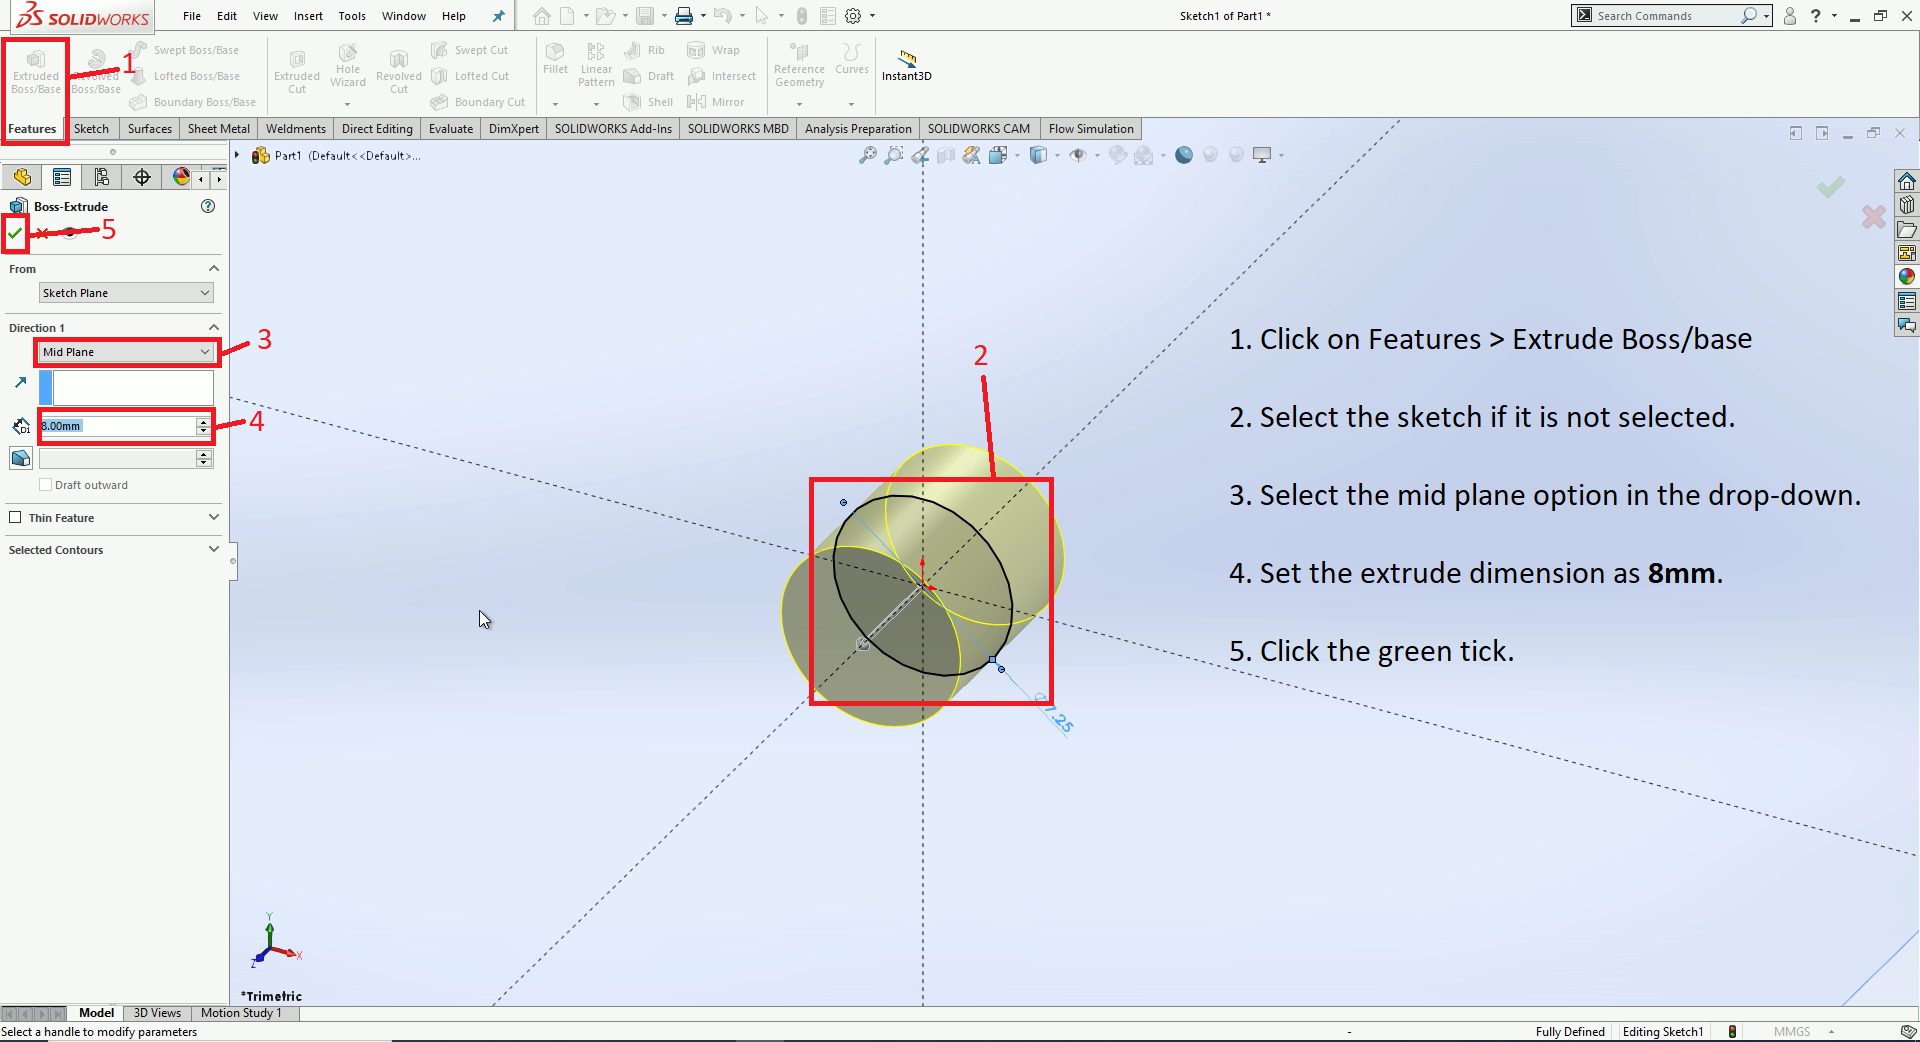Click the Instant3D button
This screenshot has height=1042, width=1920.
[907, 66]
